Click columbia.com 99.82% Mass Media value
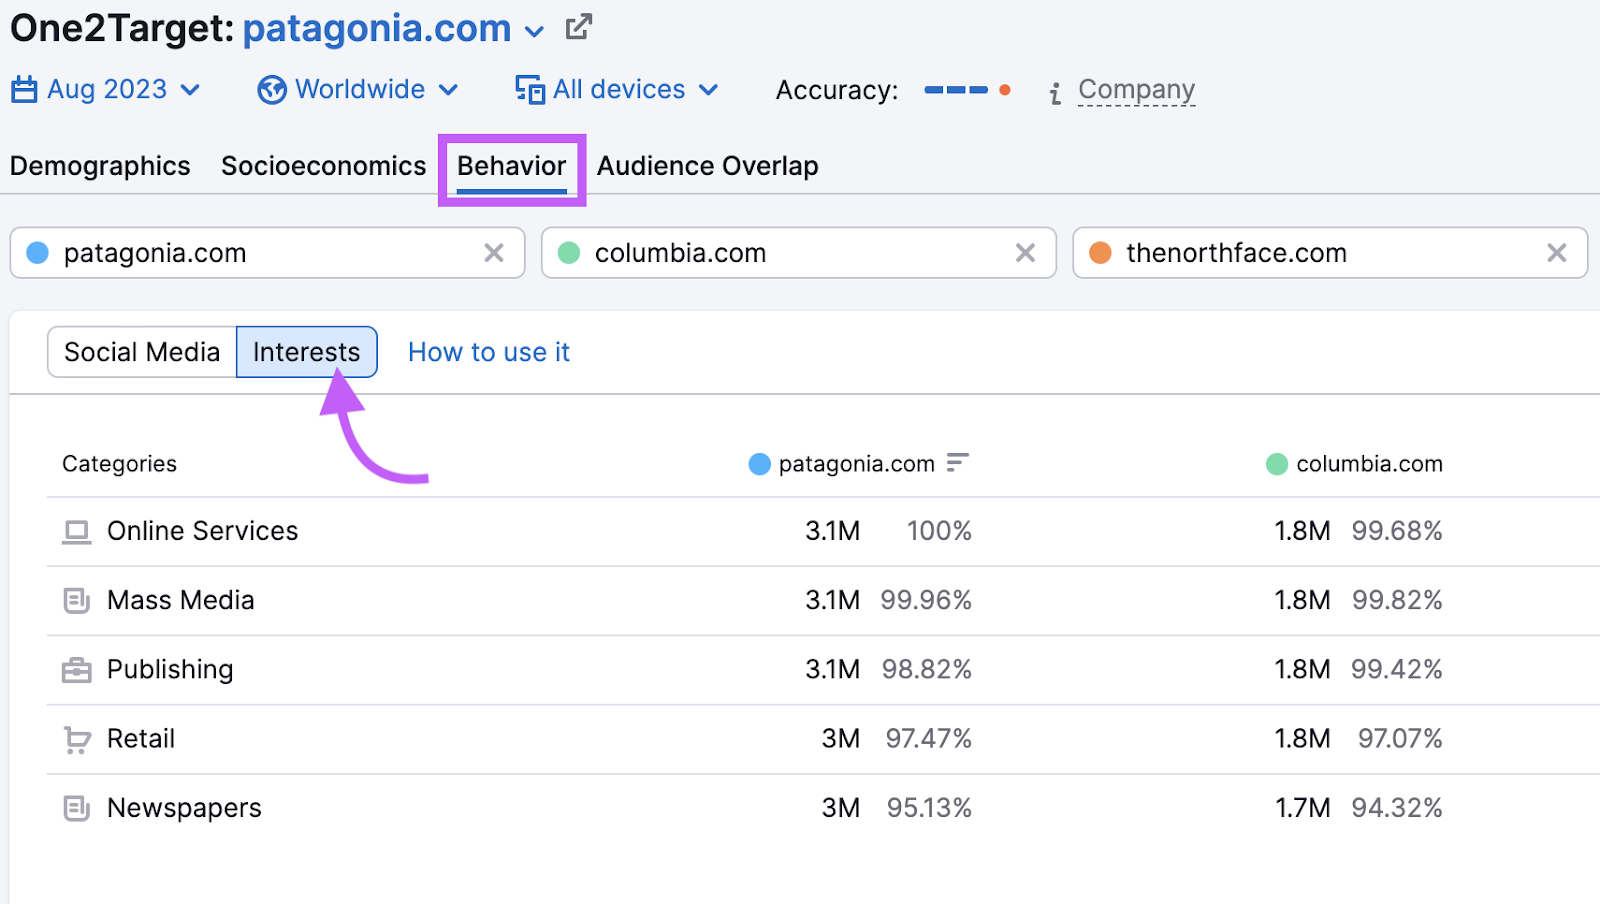Screen dimensions: 1600x904 click(x=1397, y=600)
